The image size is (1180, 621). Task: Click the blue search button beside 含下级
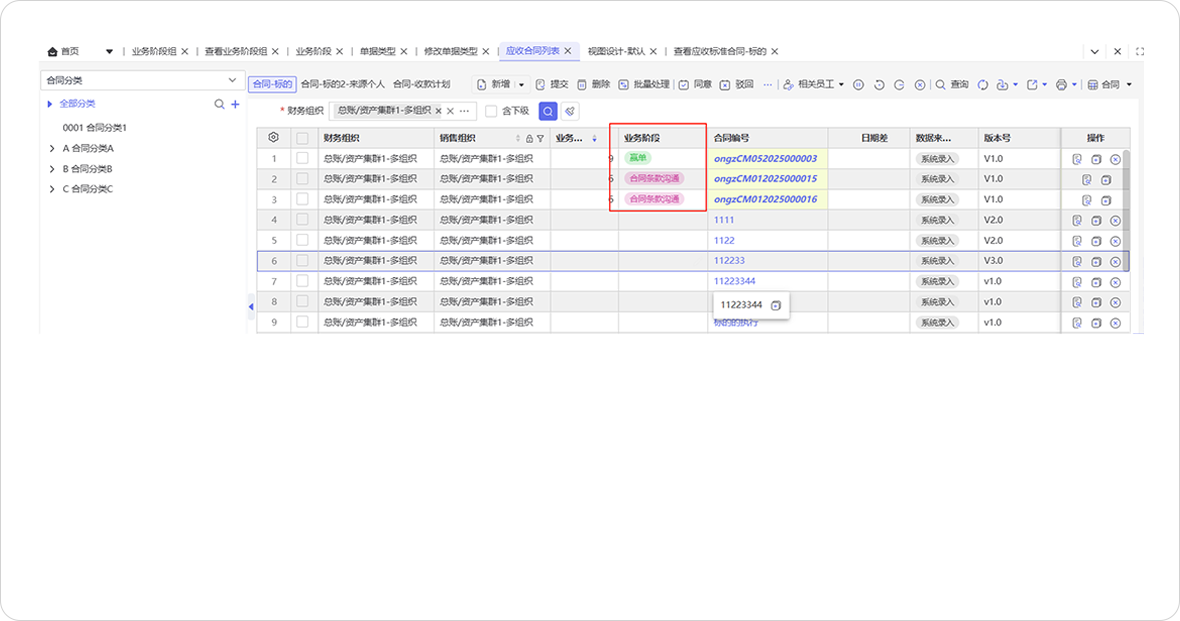[548, 111]
